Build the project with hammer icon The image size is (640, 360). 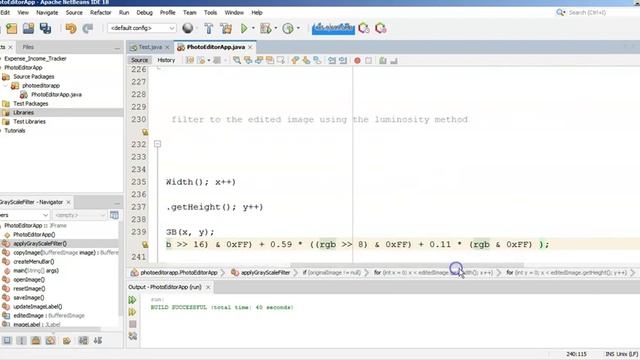coord(209,28)
